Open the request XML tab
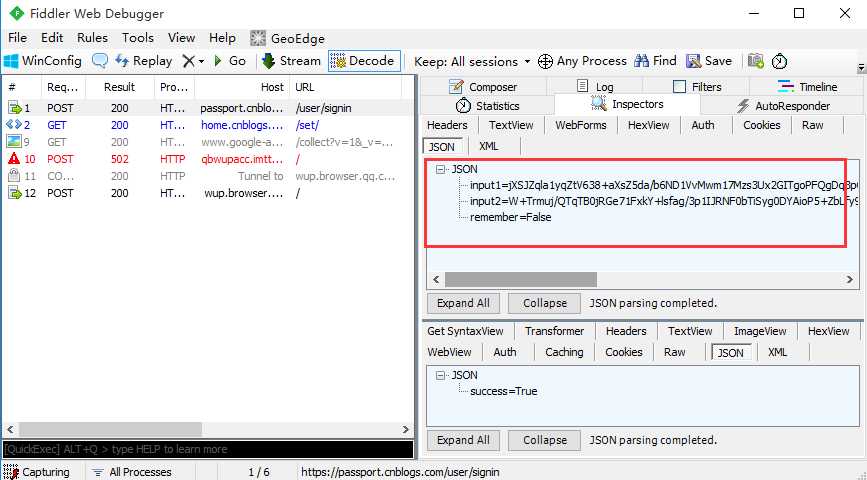The width and height of the screenshot is (867, 480). pos(488,147)
